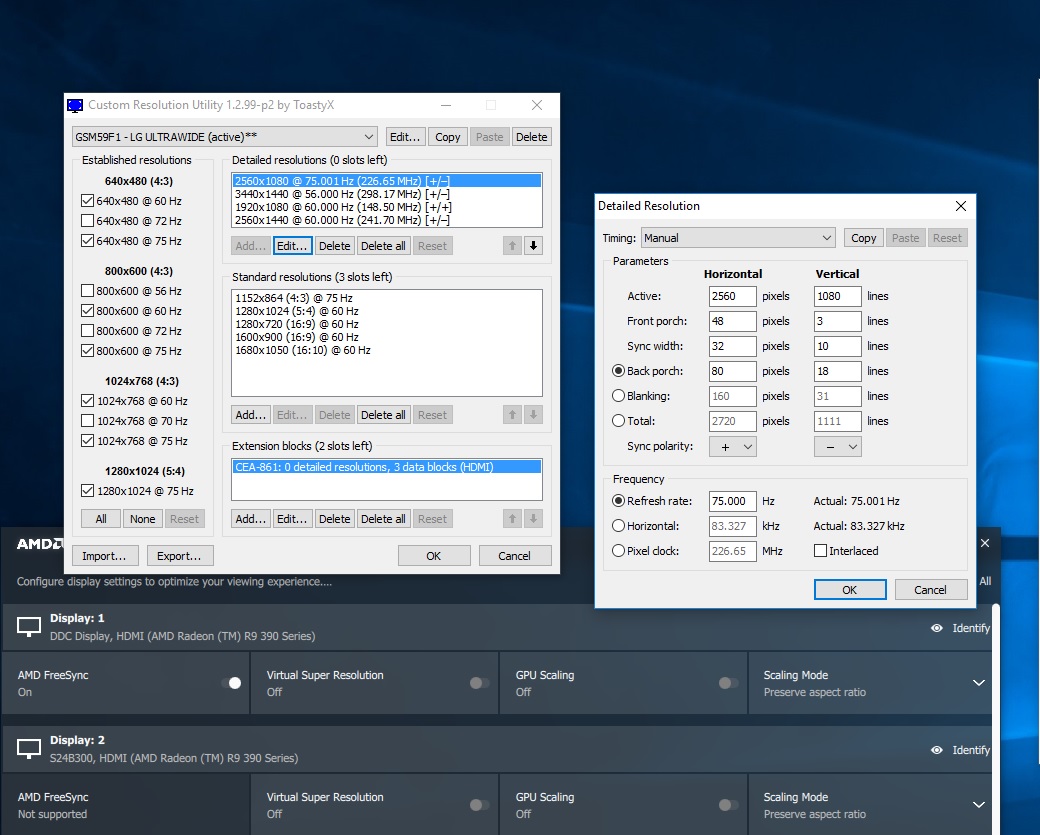Click Display 2 monitor icon
Viewport: 1040px width, 835px height.
pyautogui.click(x=29, y=749)
